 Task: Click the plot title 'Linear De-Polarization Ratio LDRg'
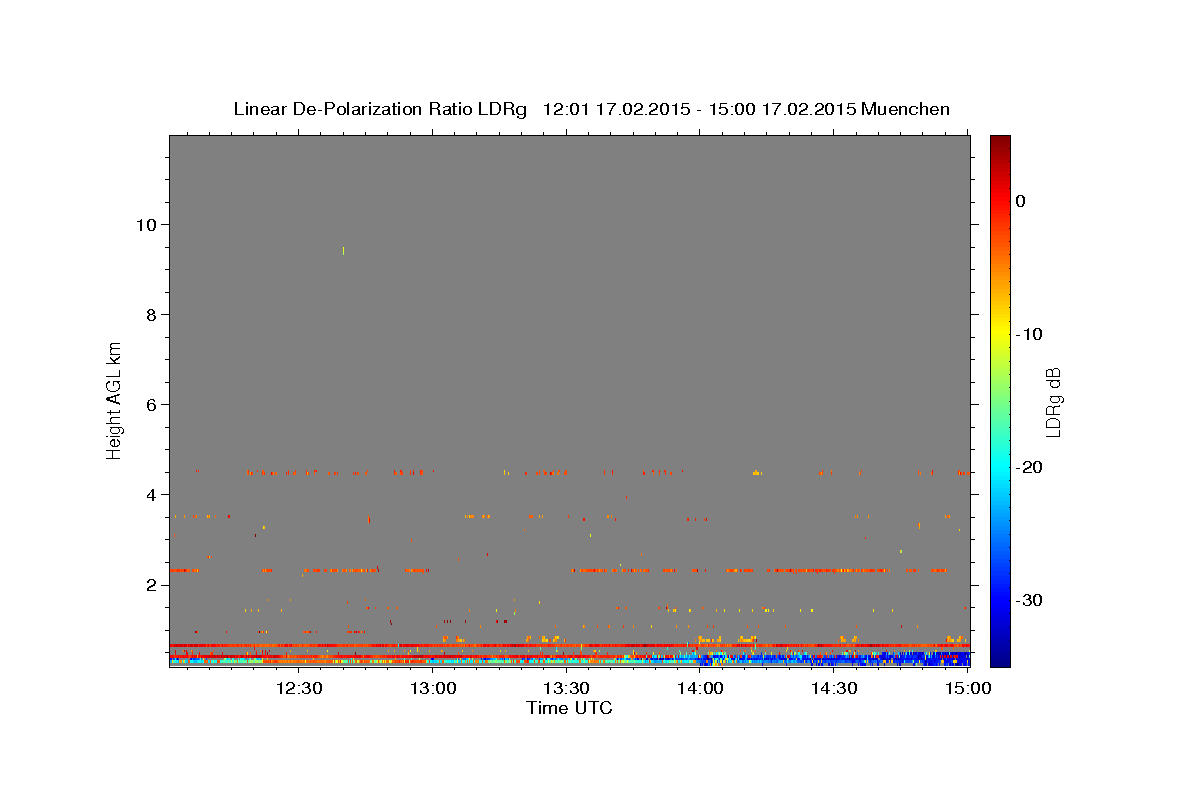(380, 109)
